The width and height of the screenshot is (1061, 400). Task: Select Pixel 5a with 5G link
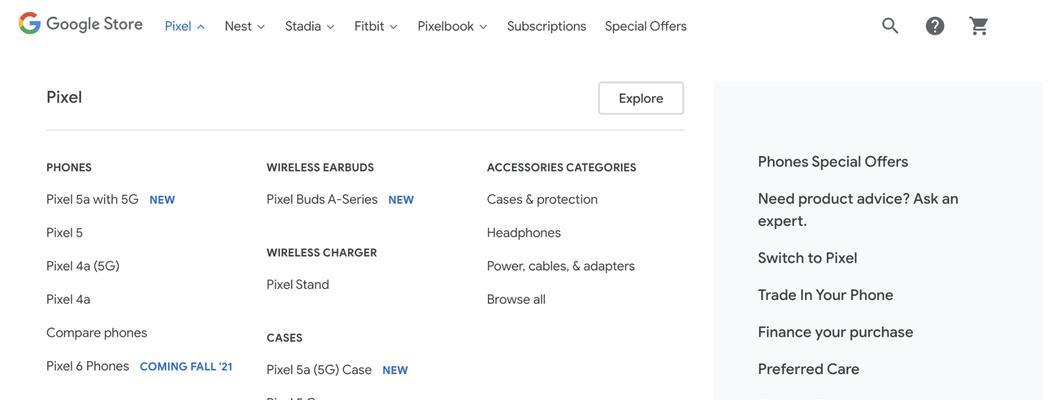(x=92, y=199)
